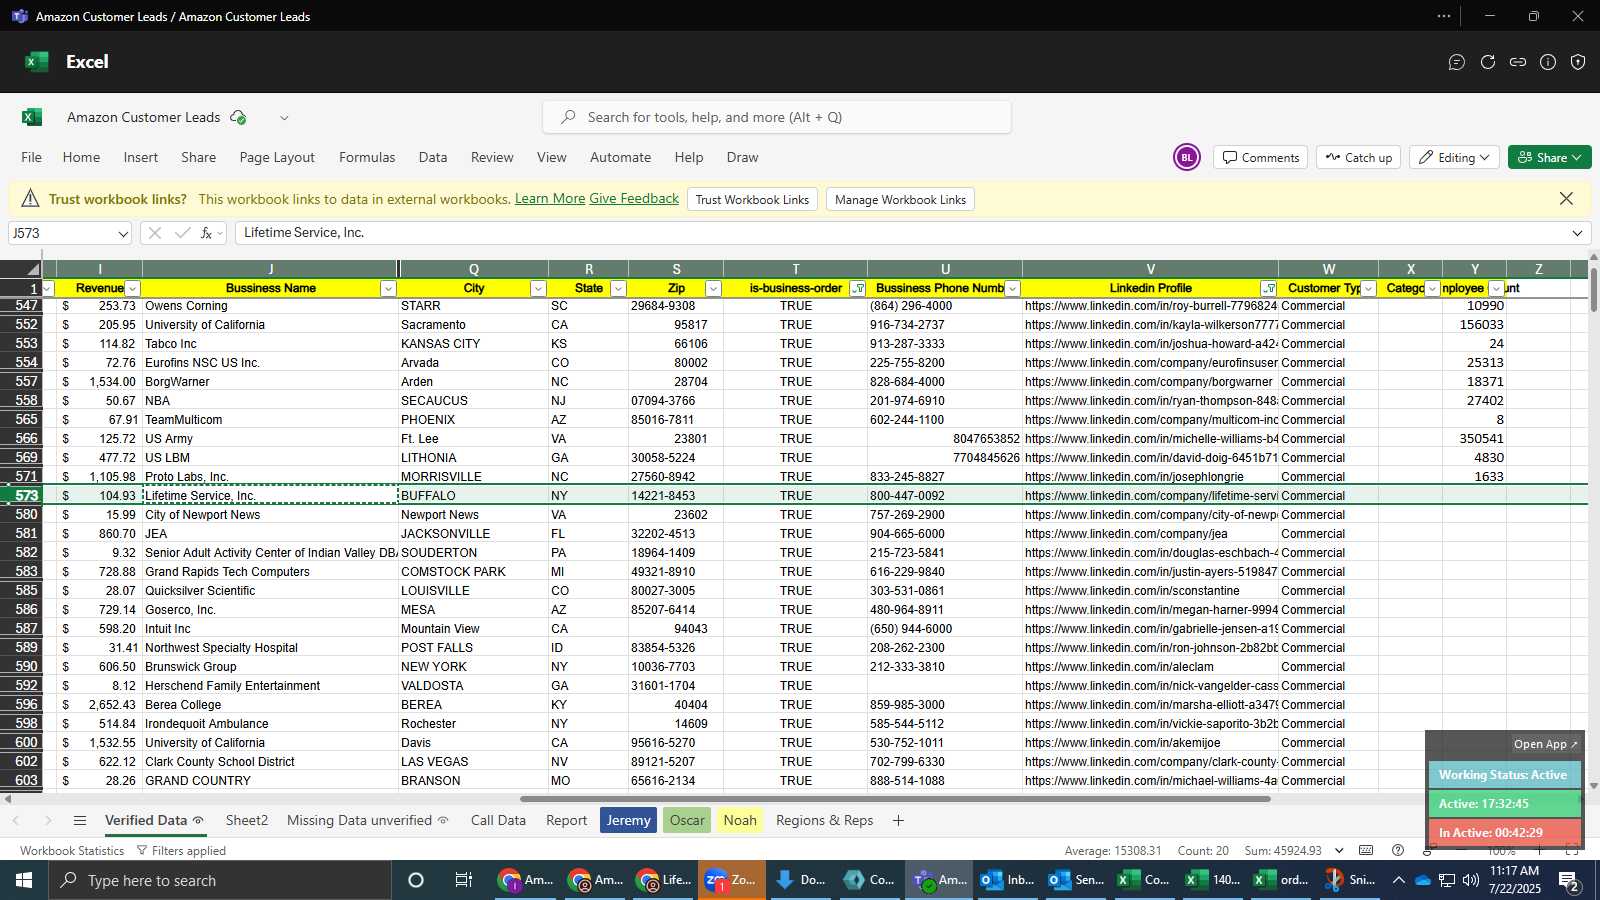Open the comments pane icon in title bar

1457,62
